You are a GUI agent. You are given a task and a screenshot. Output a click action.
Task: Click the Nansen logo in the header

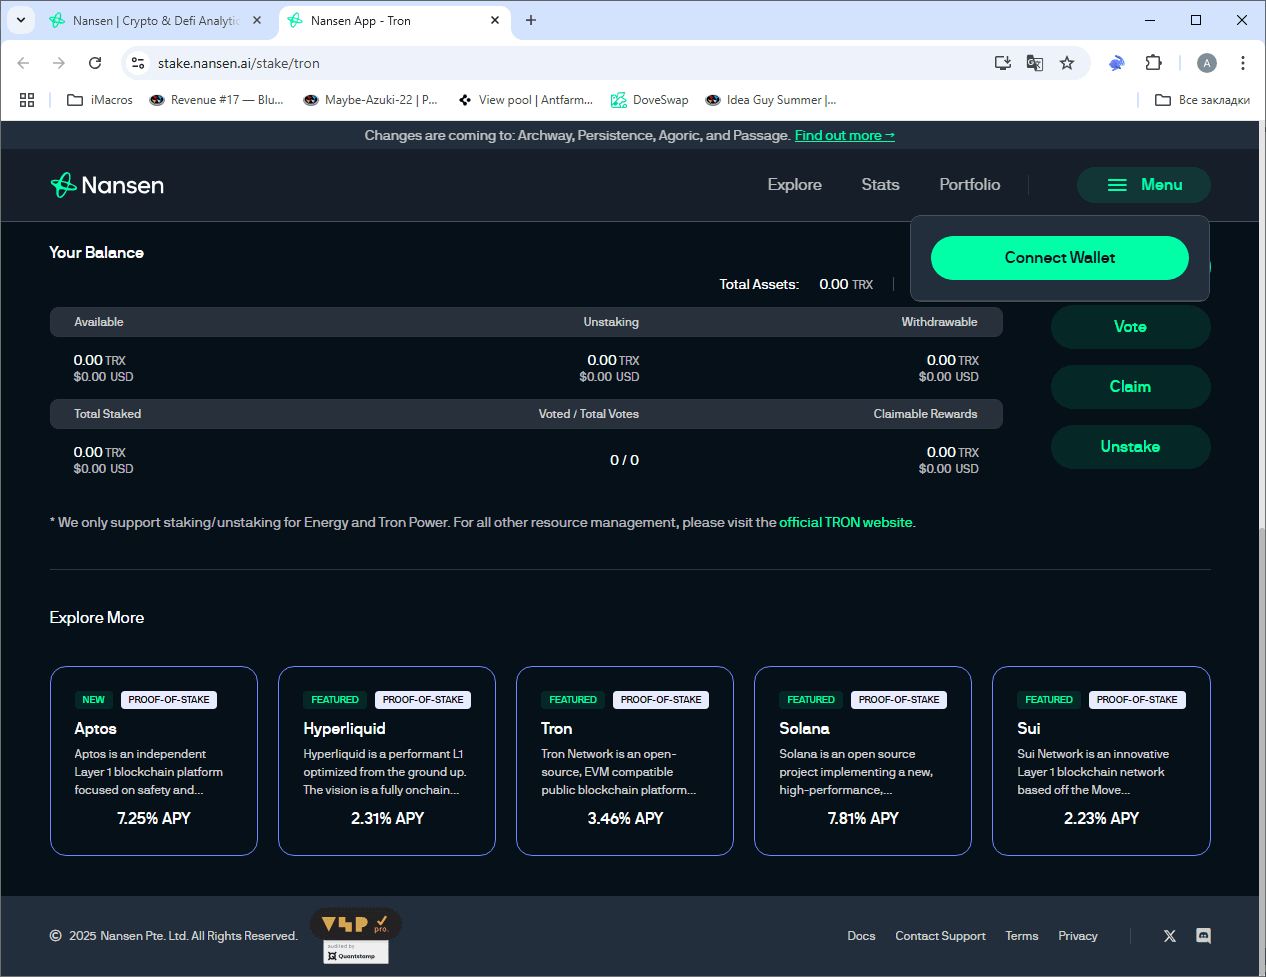107,185
